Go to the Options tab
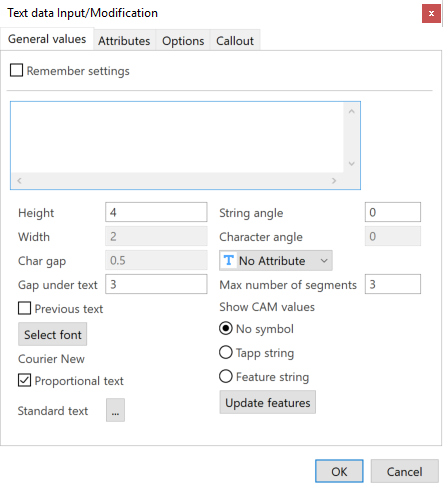 click(x=183, y=41)
